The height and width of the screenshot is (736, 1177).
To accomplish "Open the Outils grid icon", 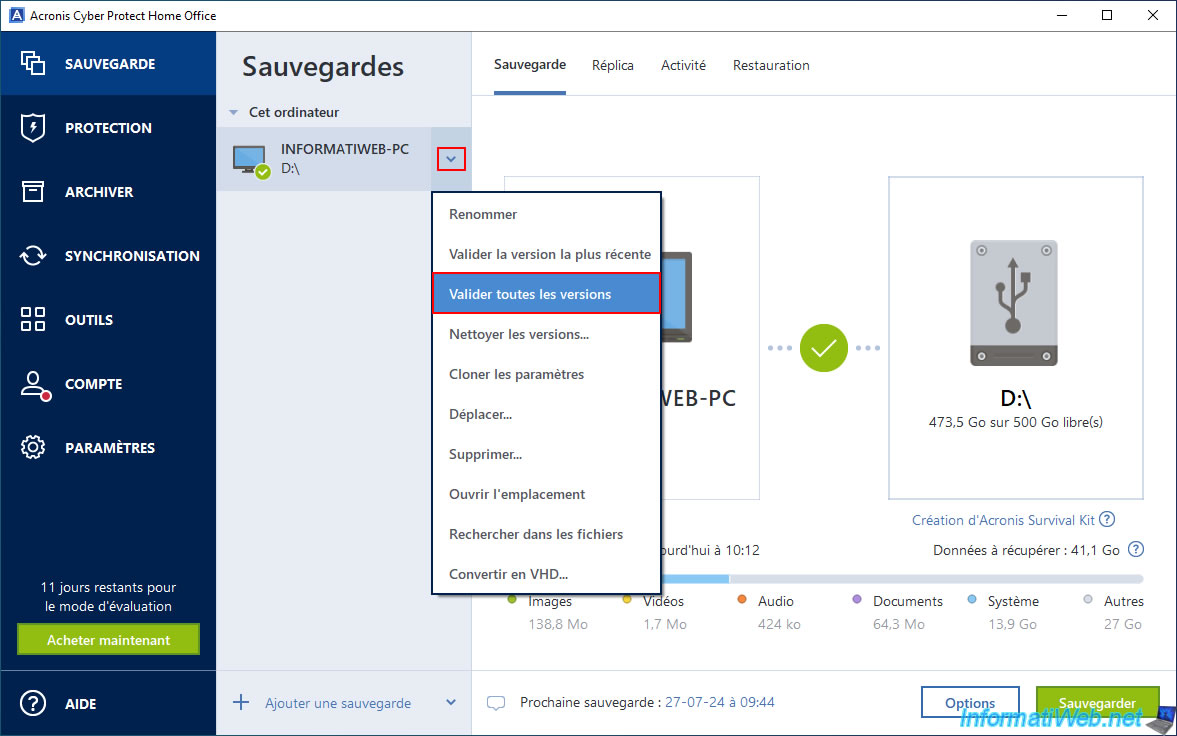I will point(33,320).
